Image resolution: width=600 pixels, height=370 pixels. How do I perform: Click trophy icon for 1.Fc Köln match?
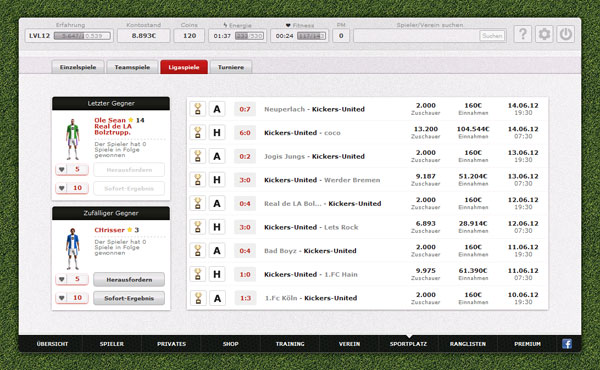pyautogui.click(x=198, y=298)
